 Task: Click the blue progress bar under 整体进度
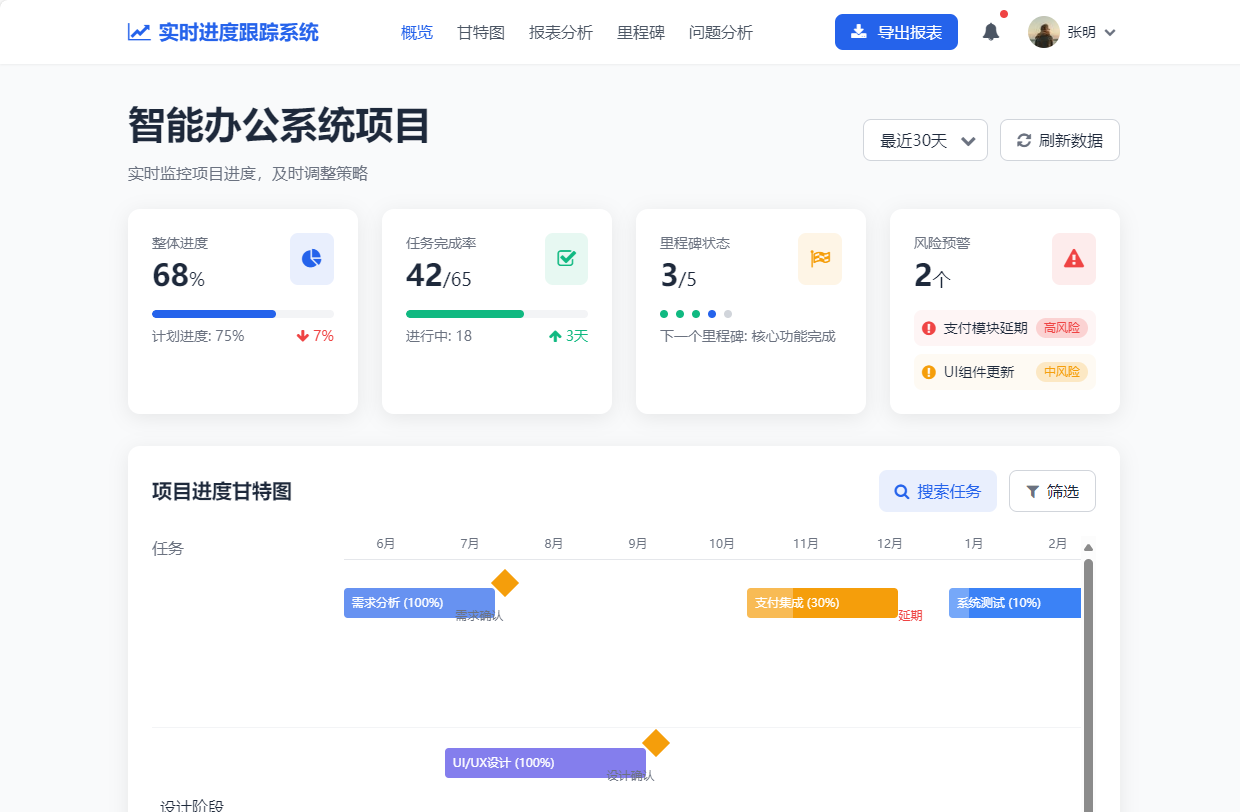point(242,312)
